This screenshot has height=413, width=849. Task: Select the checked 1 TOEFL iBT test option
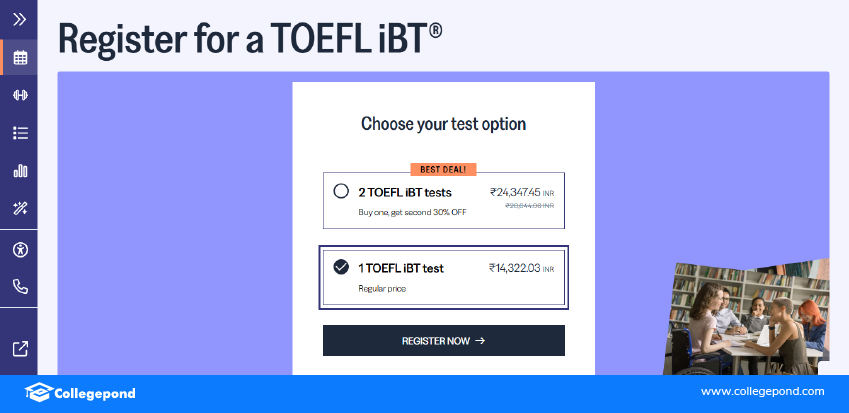click(x=341, y=267)
